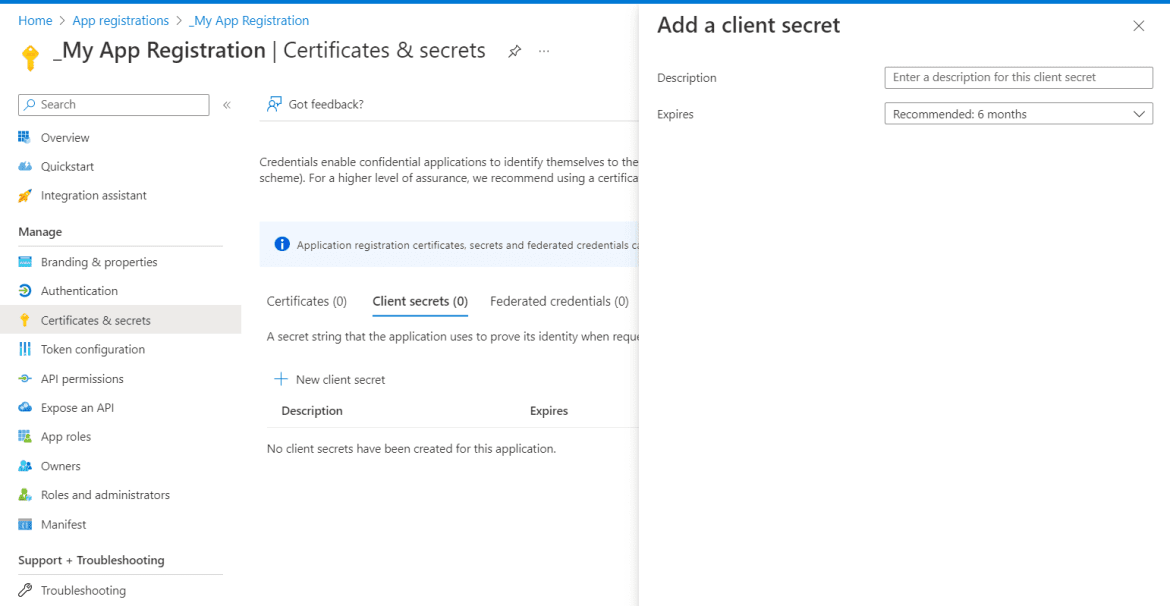Switch to Federated credentials (0) tab
This screenshot has width=1170, height=606.
point(560,302)
